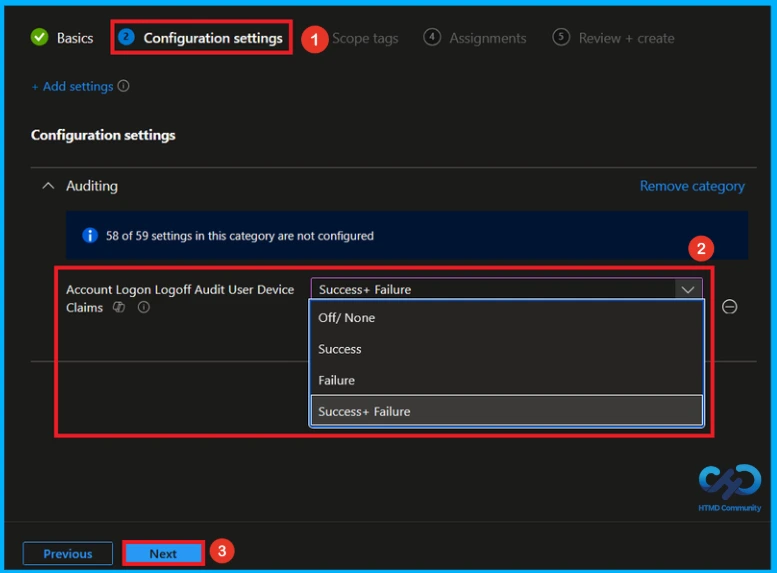Click the Next button
The height and width of the screenshot is (573, 777).
tap(163, 553)
